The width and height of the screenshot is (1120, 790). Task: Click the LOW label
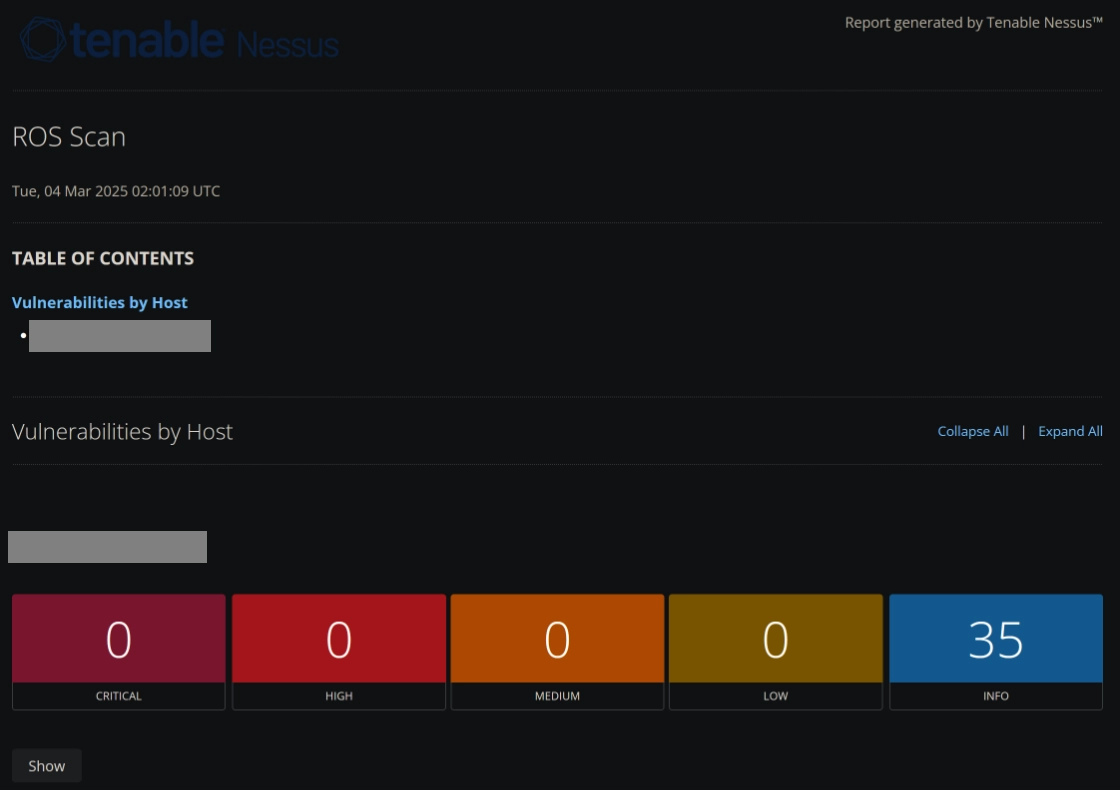click(x=776, y=696)
